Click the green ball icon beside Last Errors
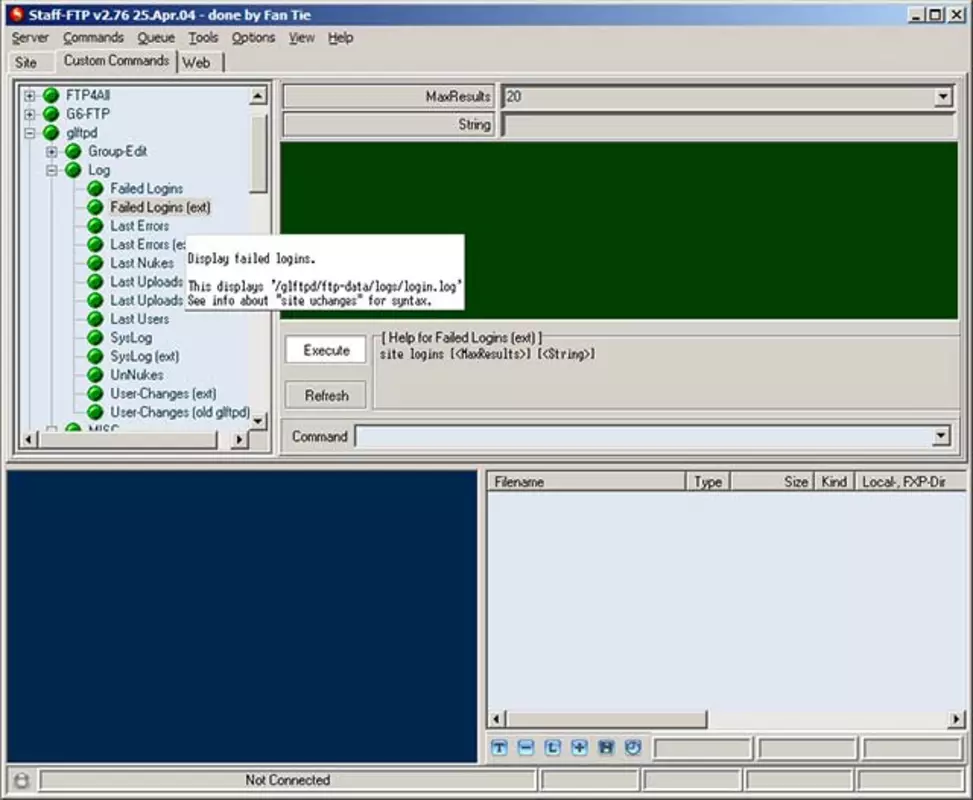This screenshot has height=800, width=973. tap(95, 225)
